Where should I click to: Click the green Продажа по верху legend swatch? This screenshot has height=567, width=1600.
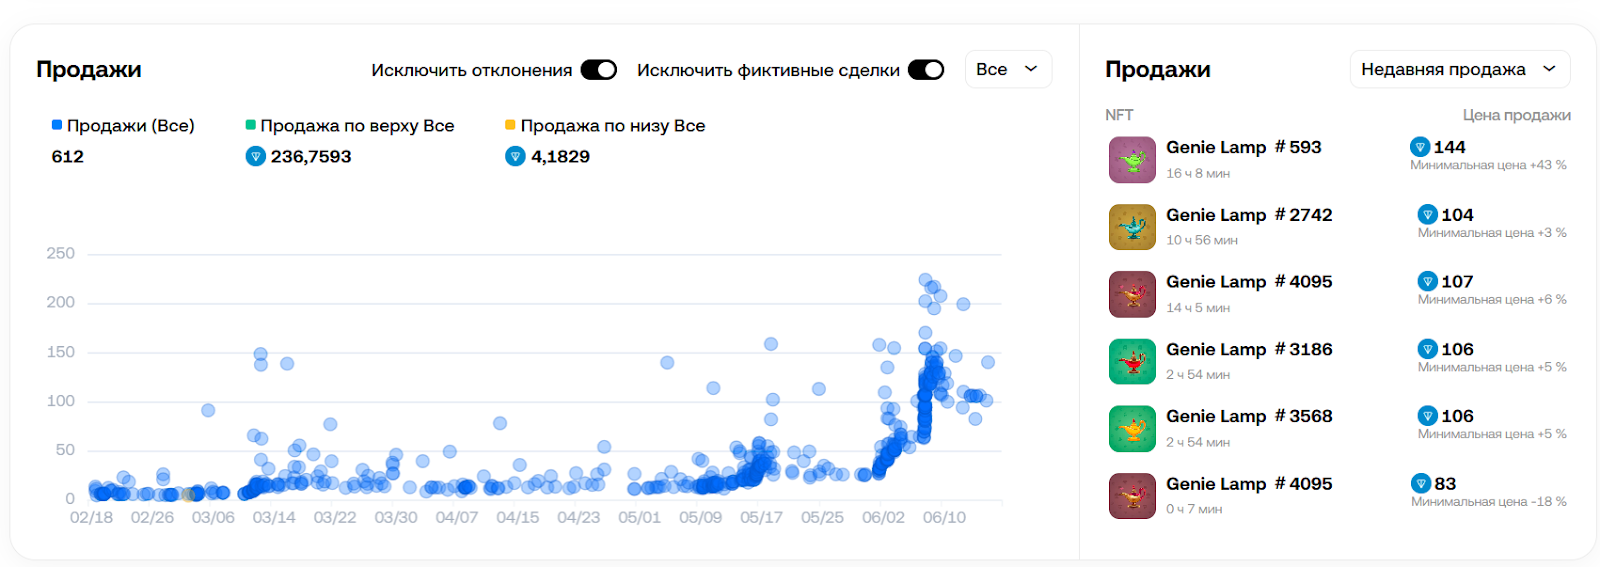(x=251, y=125)
